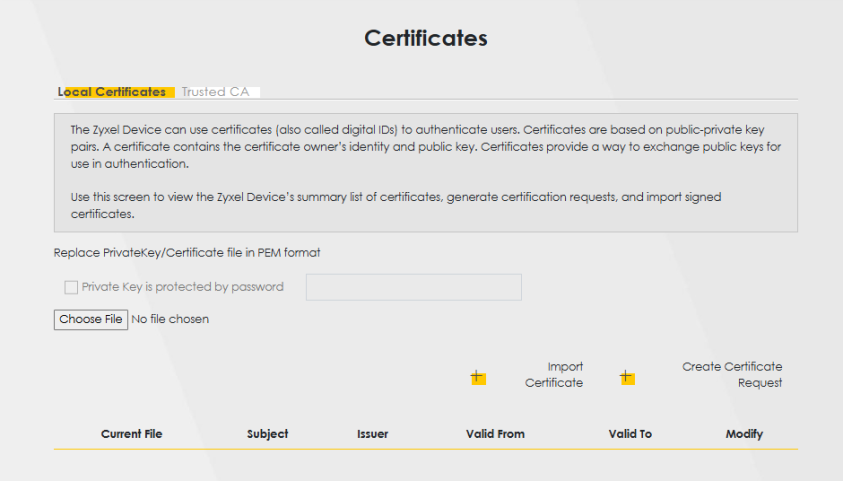Click the paragraph starting 'The Zyxel Device can use'
This screenshot has width=843, height=481.
[425, 147]
